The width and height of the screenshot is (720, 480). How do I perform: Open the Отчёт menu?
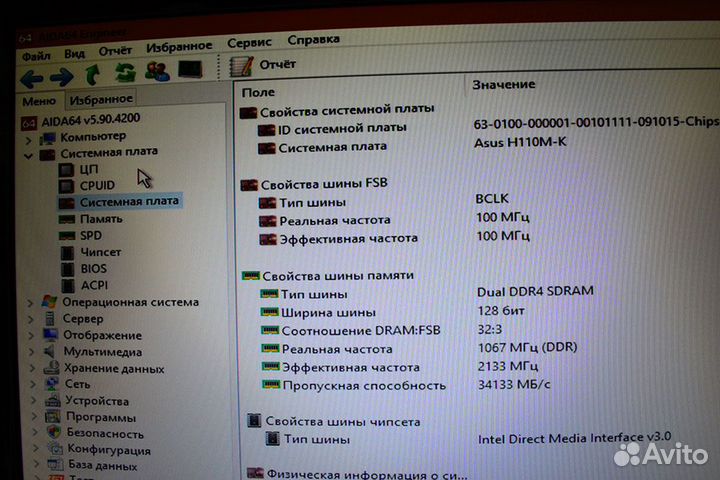coord(115,51)
